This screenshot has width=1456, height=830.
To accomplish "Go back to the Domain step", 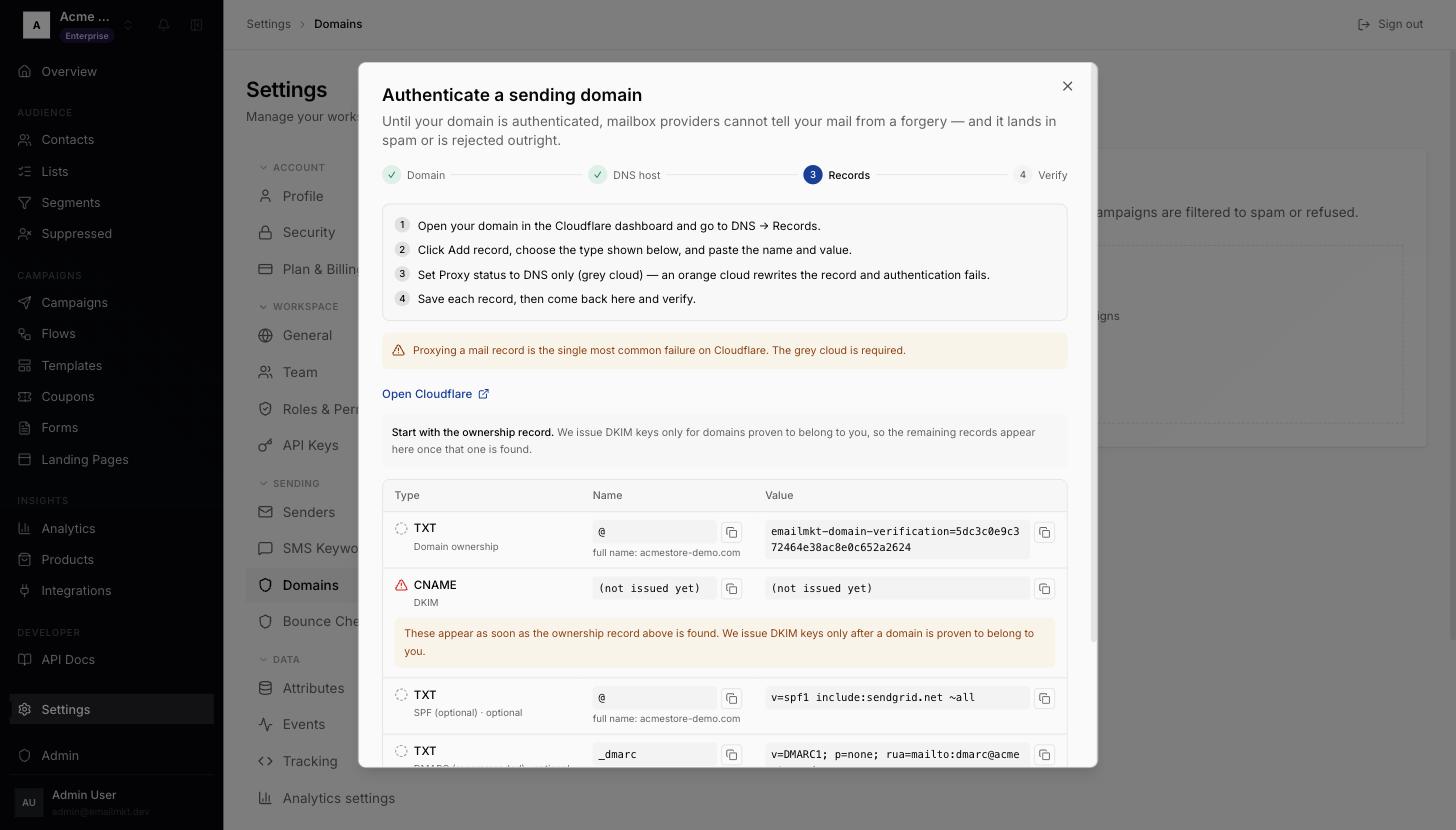I will (414, 175).
